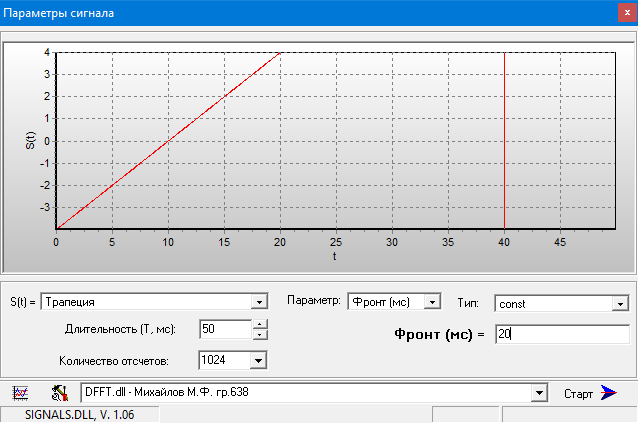Screen dimensions: 638x423
Task: Click the S(t) axis label on chart
Action: click(31, 140)
